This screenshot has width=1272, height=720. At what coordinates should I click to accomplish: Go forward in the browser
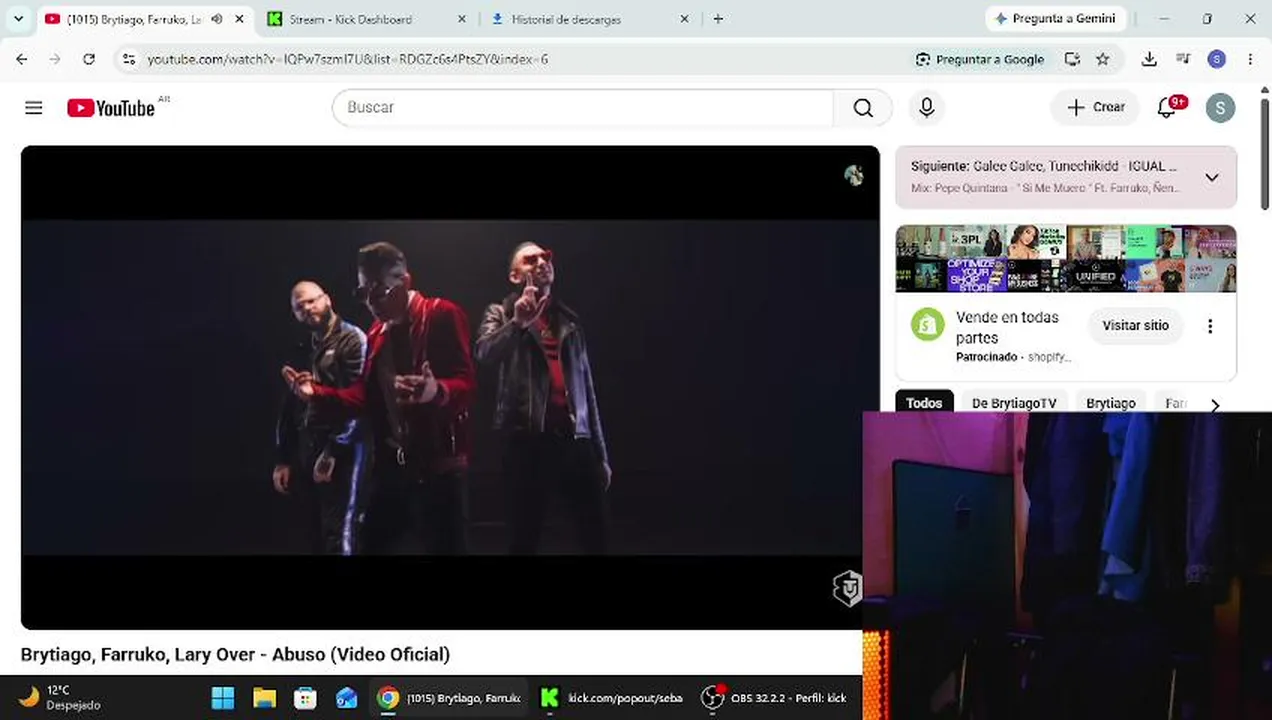pyautogui.click(x=55, y=59)
